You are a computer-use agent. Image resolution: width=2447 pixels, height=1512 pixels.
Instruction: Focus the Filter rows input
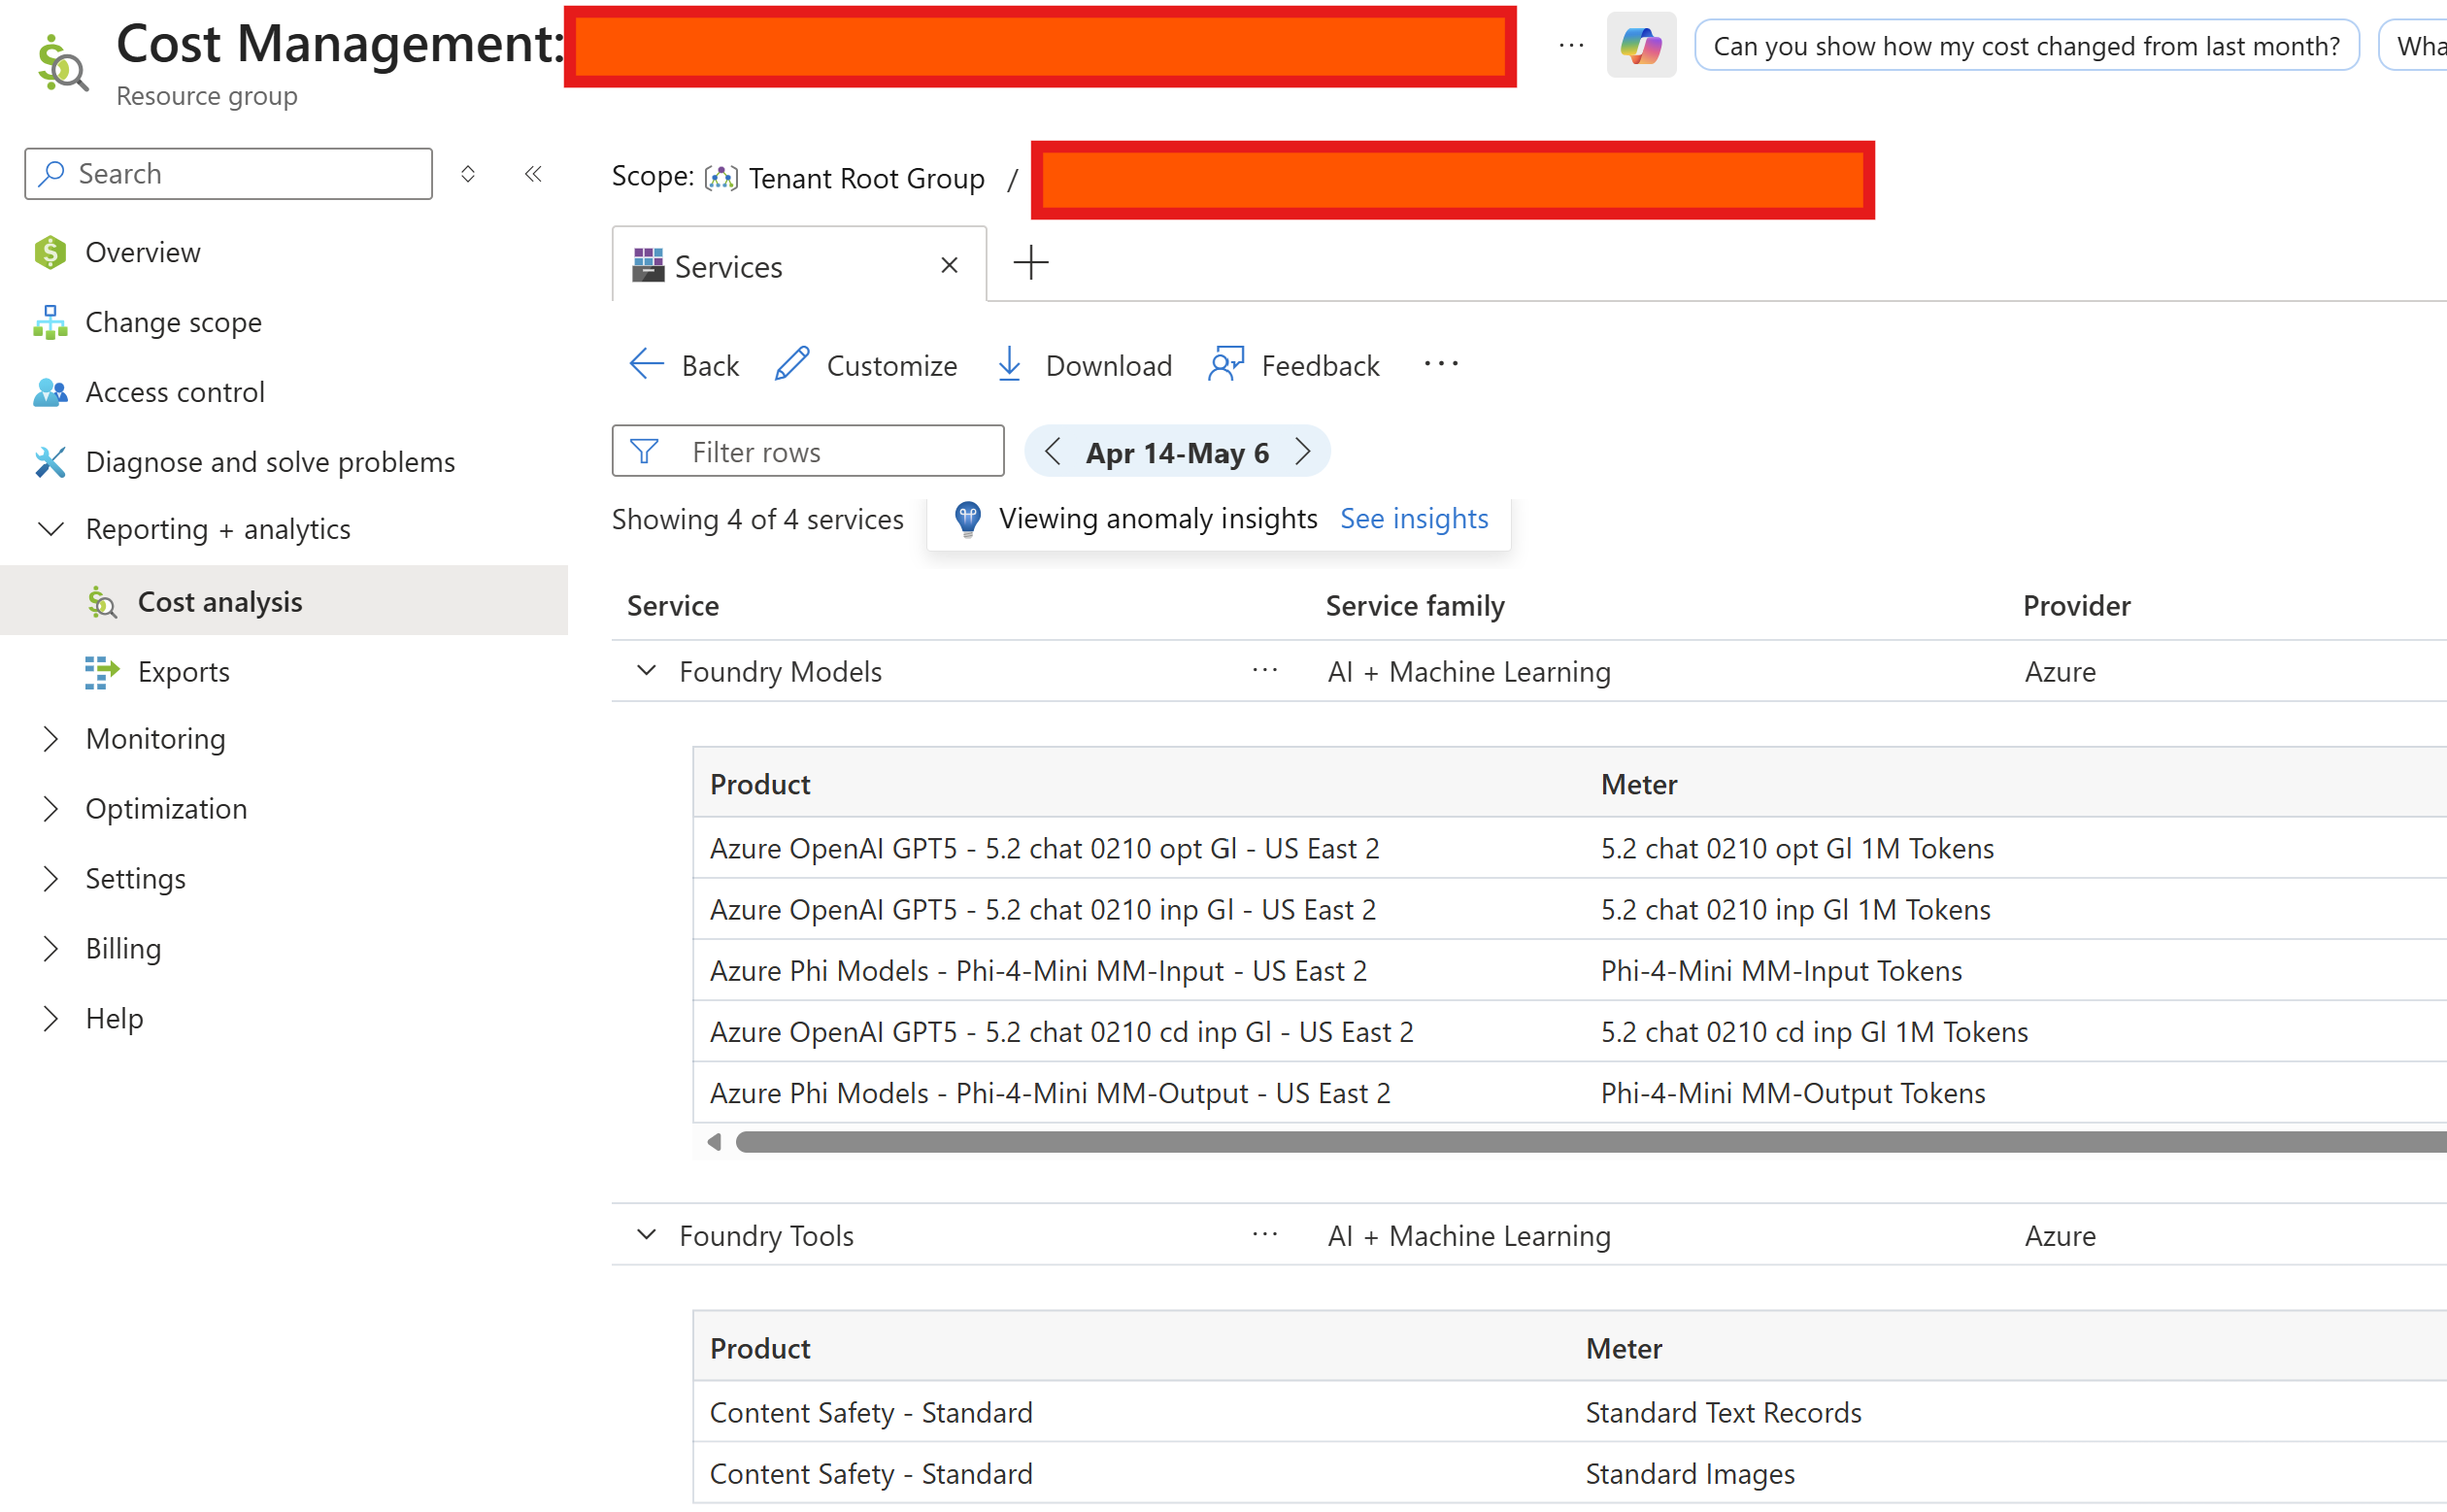pos(808,452)
